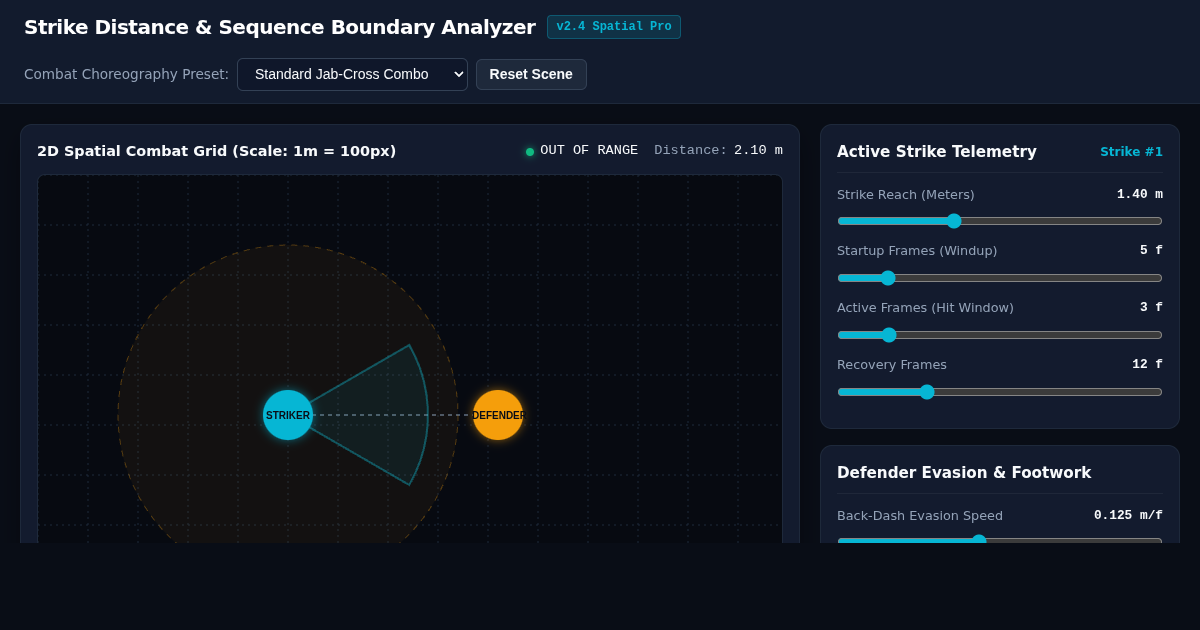Click the Strike Reach slider
This screenshot has width=1200, height=630.
pos(1000,221)
